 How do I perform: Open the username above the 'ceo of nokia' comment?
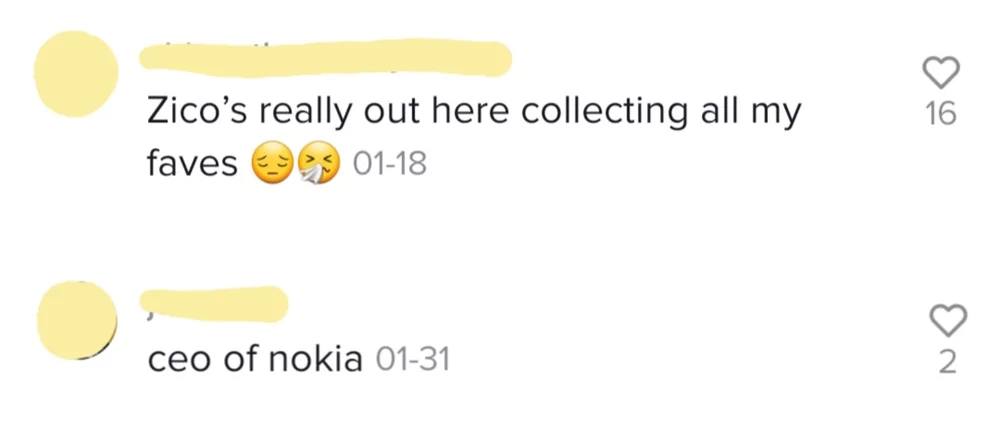coord(215,299)
